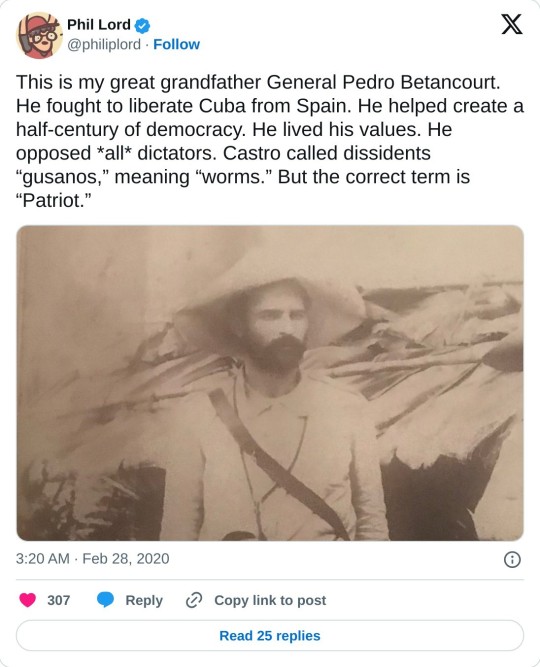Open Read 25 replies button
This screenshot has height=667, width=540.
click(270, 636)
